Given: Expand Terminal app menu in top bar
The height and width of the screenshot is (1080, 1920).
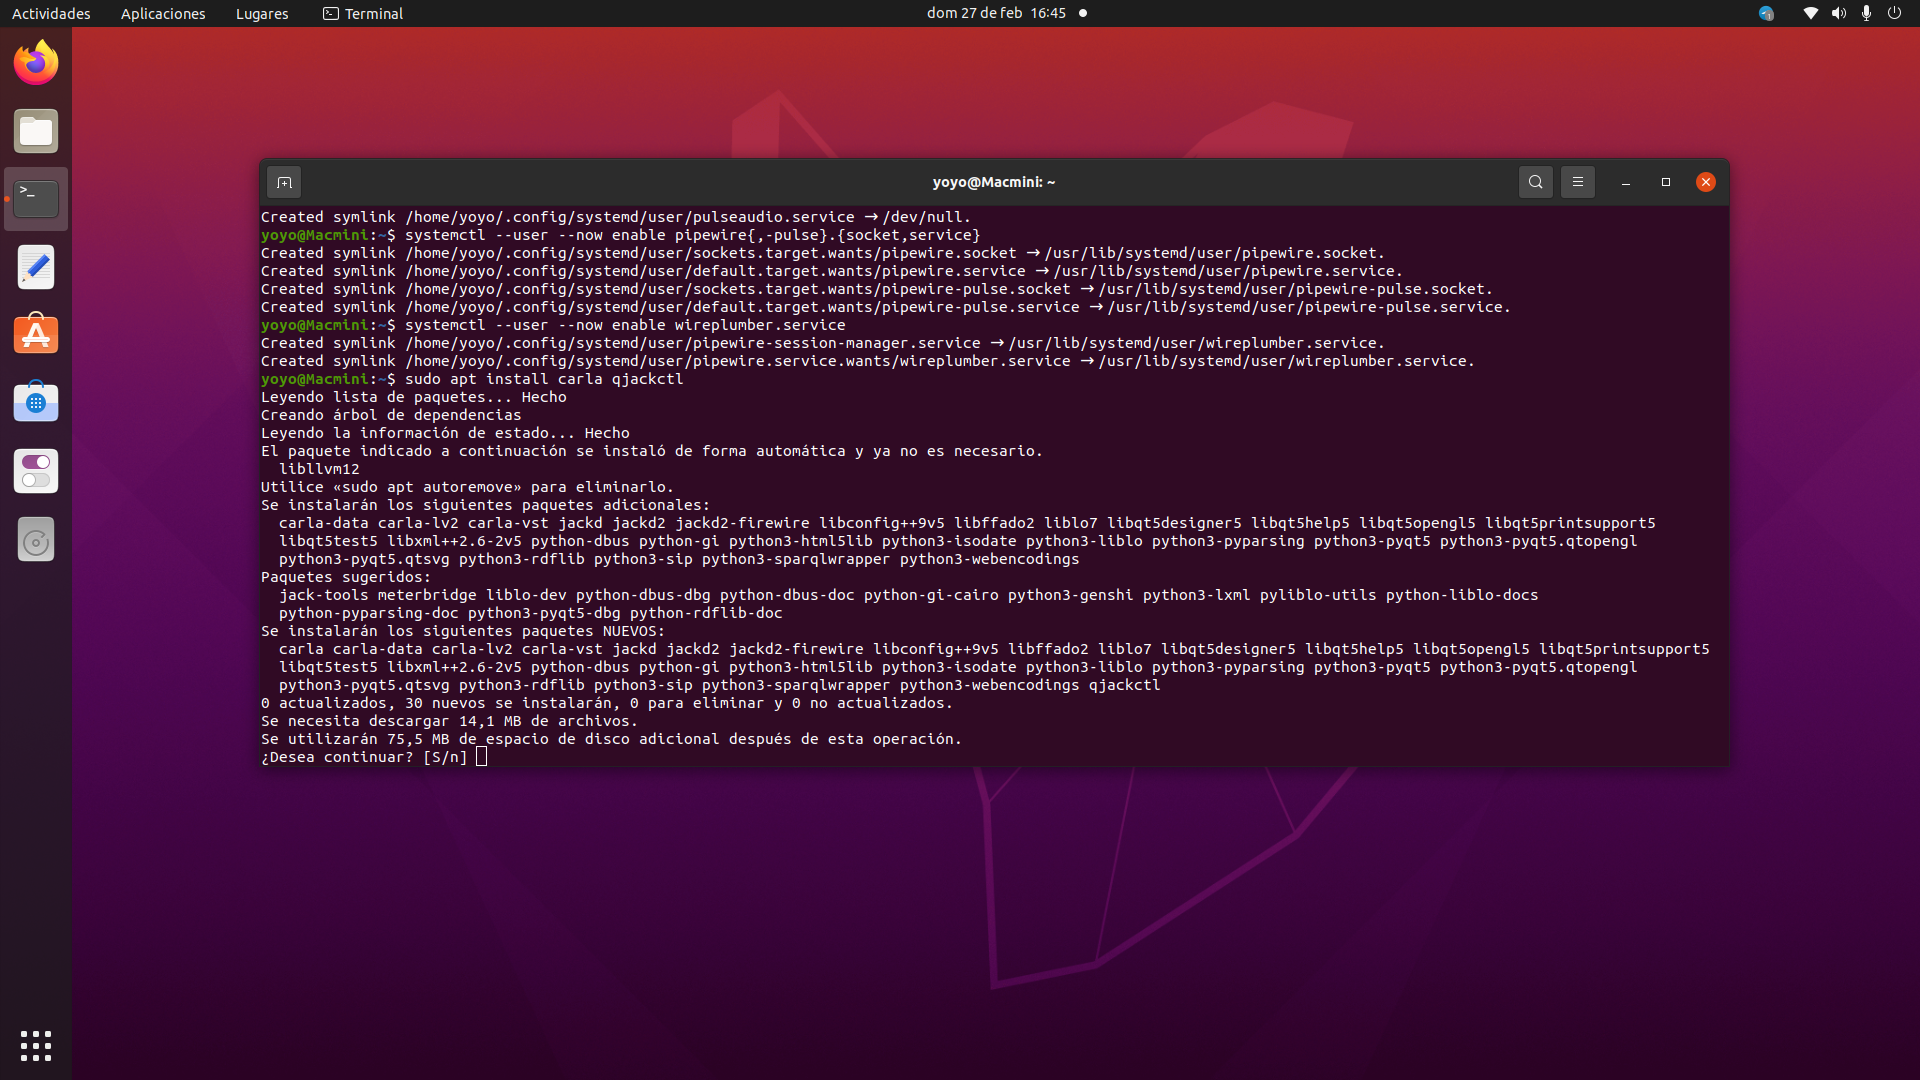Looking at the screenshot, I should pyautogui.click(x=363, y=13).
